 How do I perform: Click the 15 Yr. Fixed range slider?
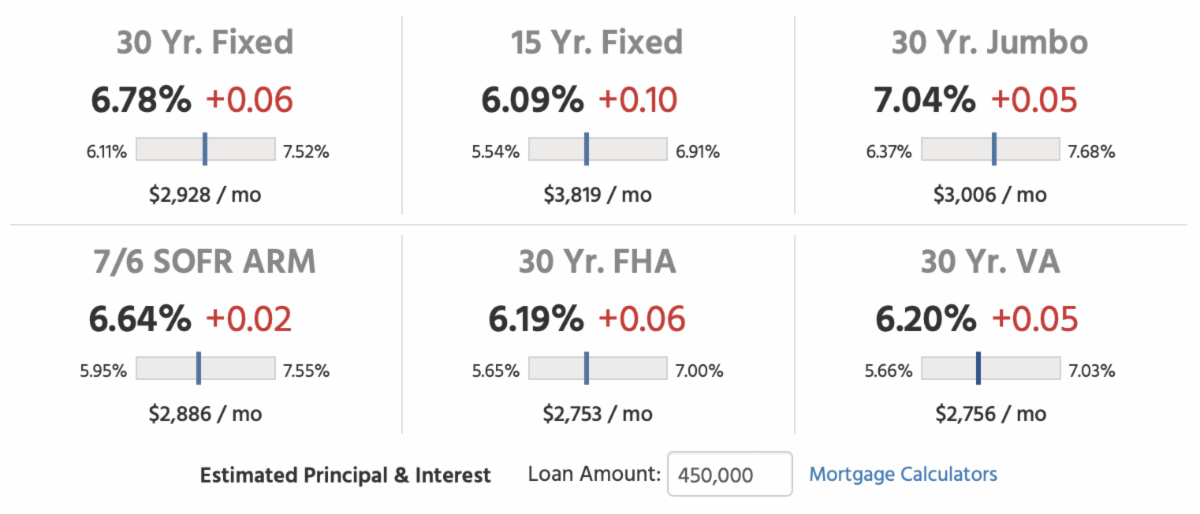(597, 150)
